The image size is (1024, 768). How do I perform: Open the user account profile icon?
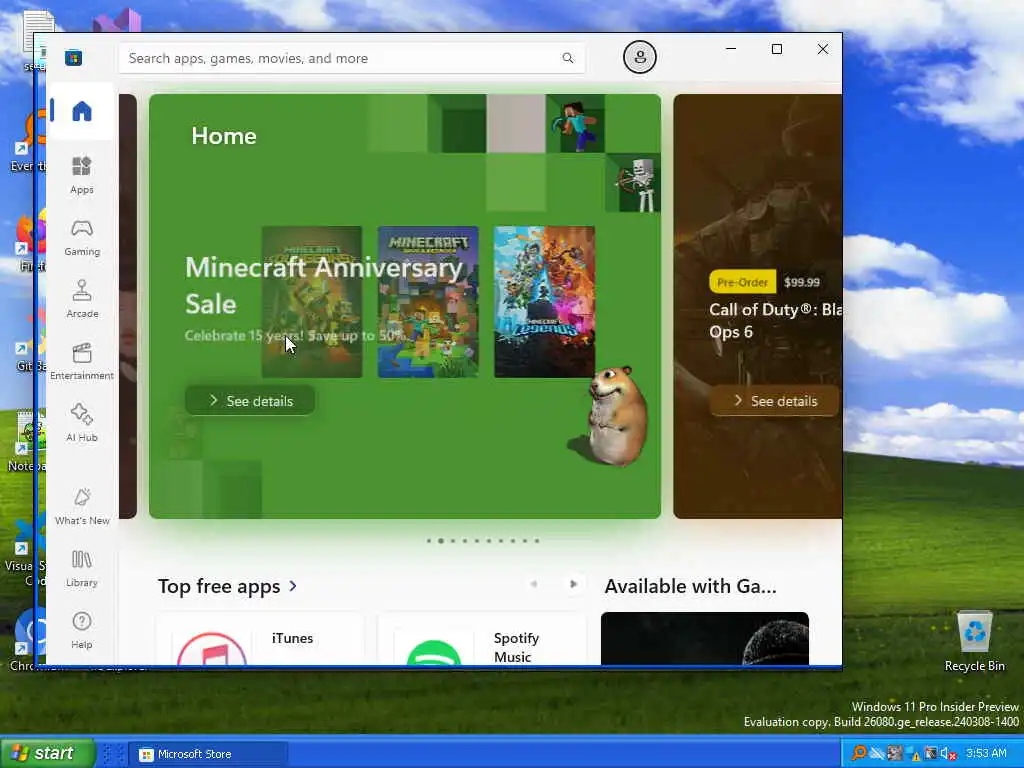click(639, 57)
